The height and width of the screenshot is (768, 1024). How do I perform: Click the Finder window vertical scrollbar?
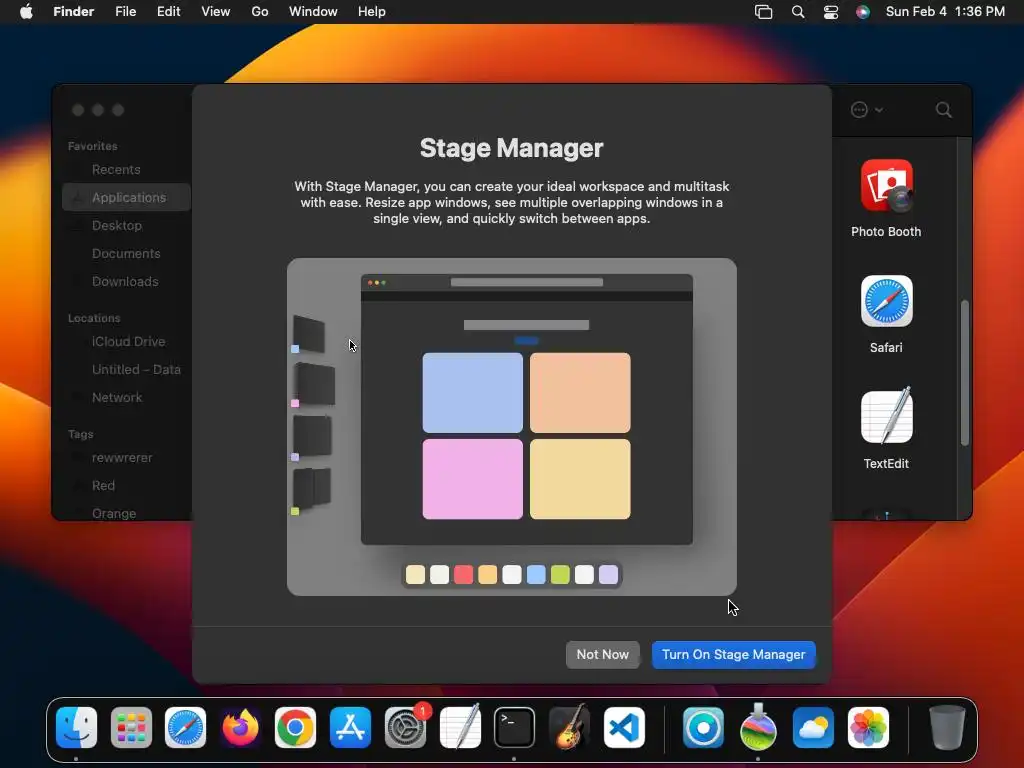pyautogui.click(x=965, y=374)
